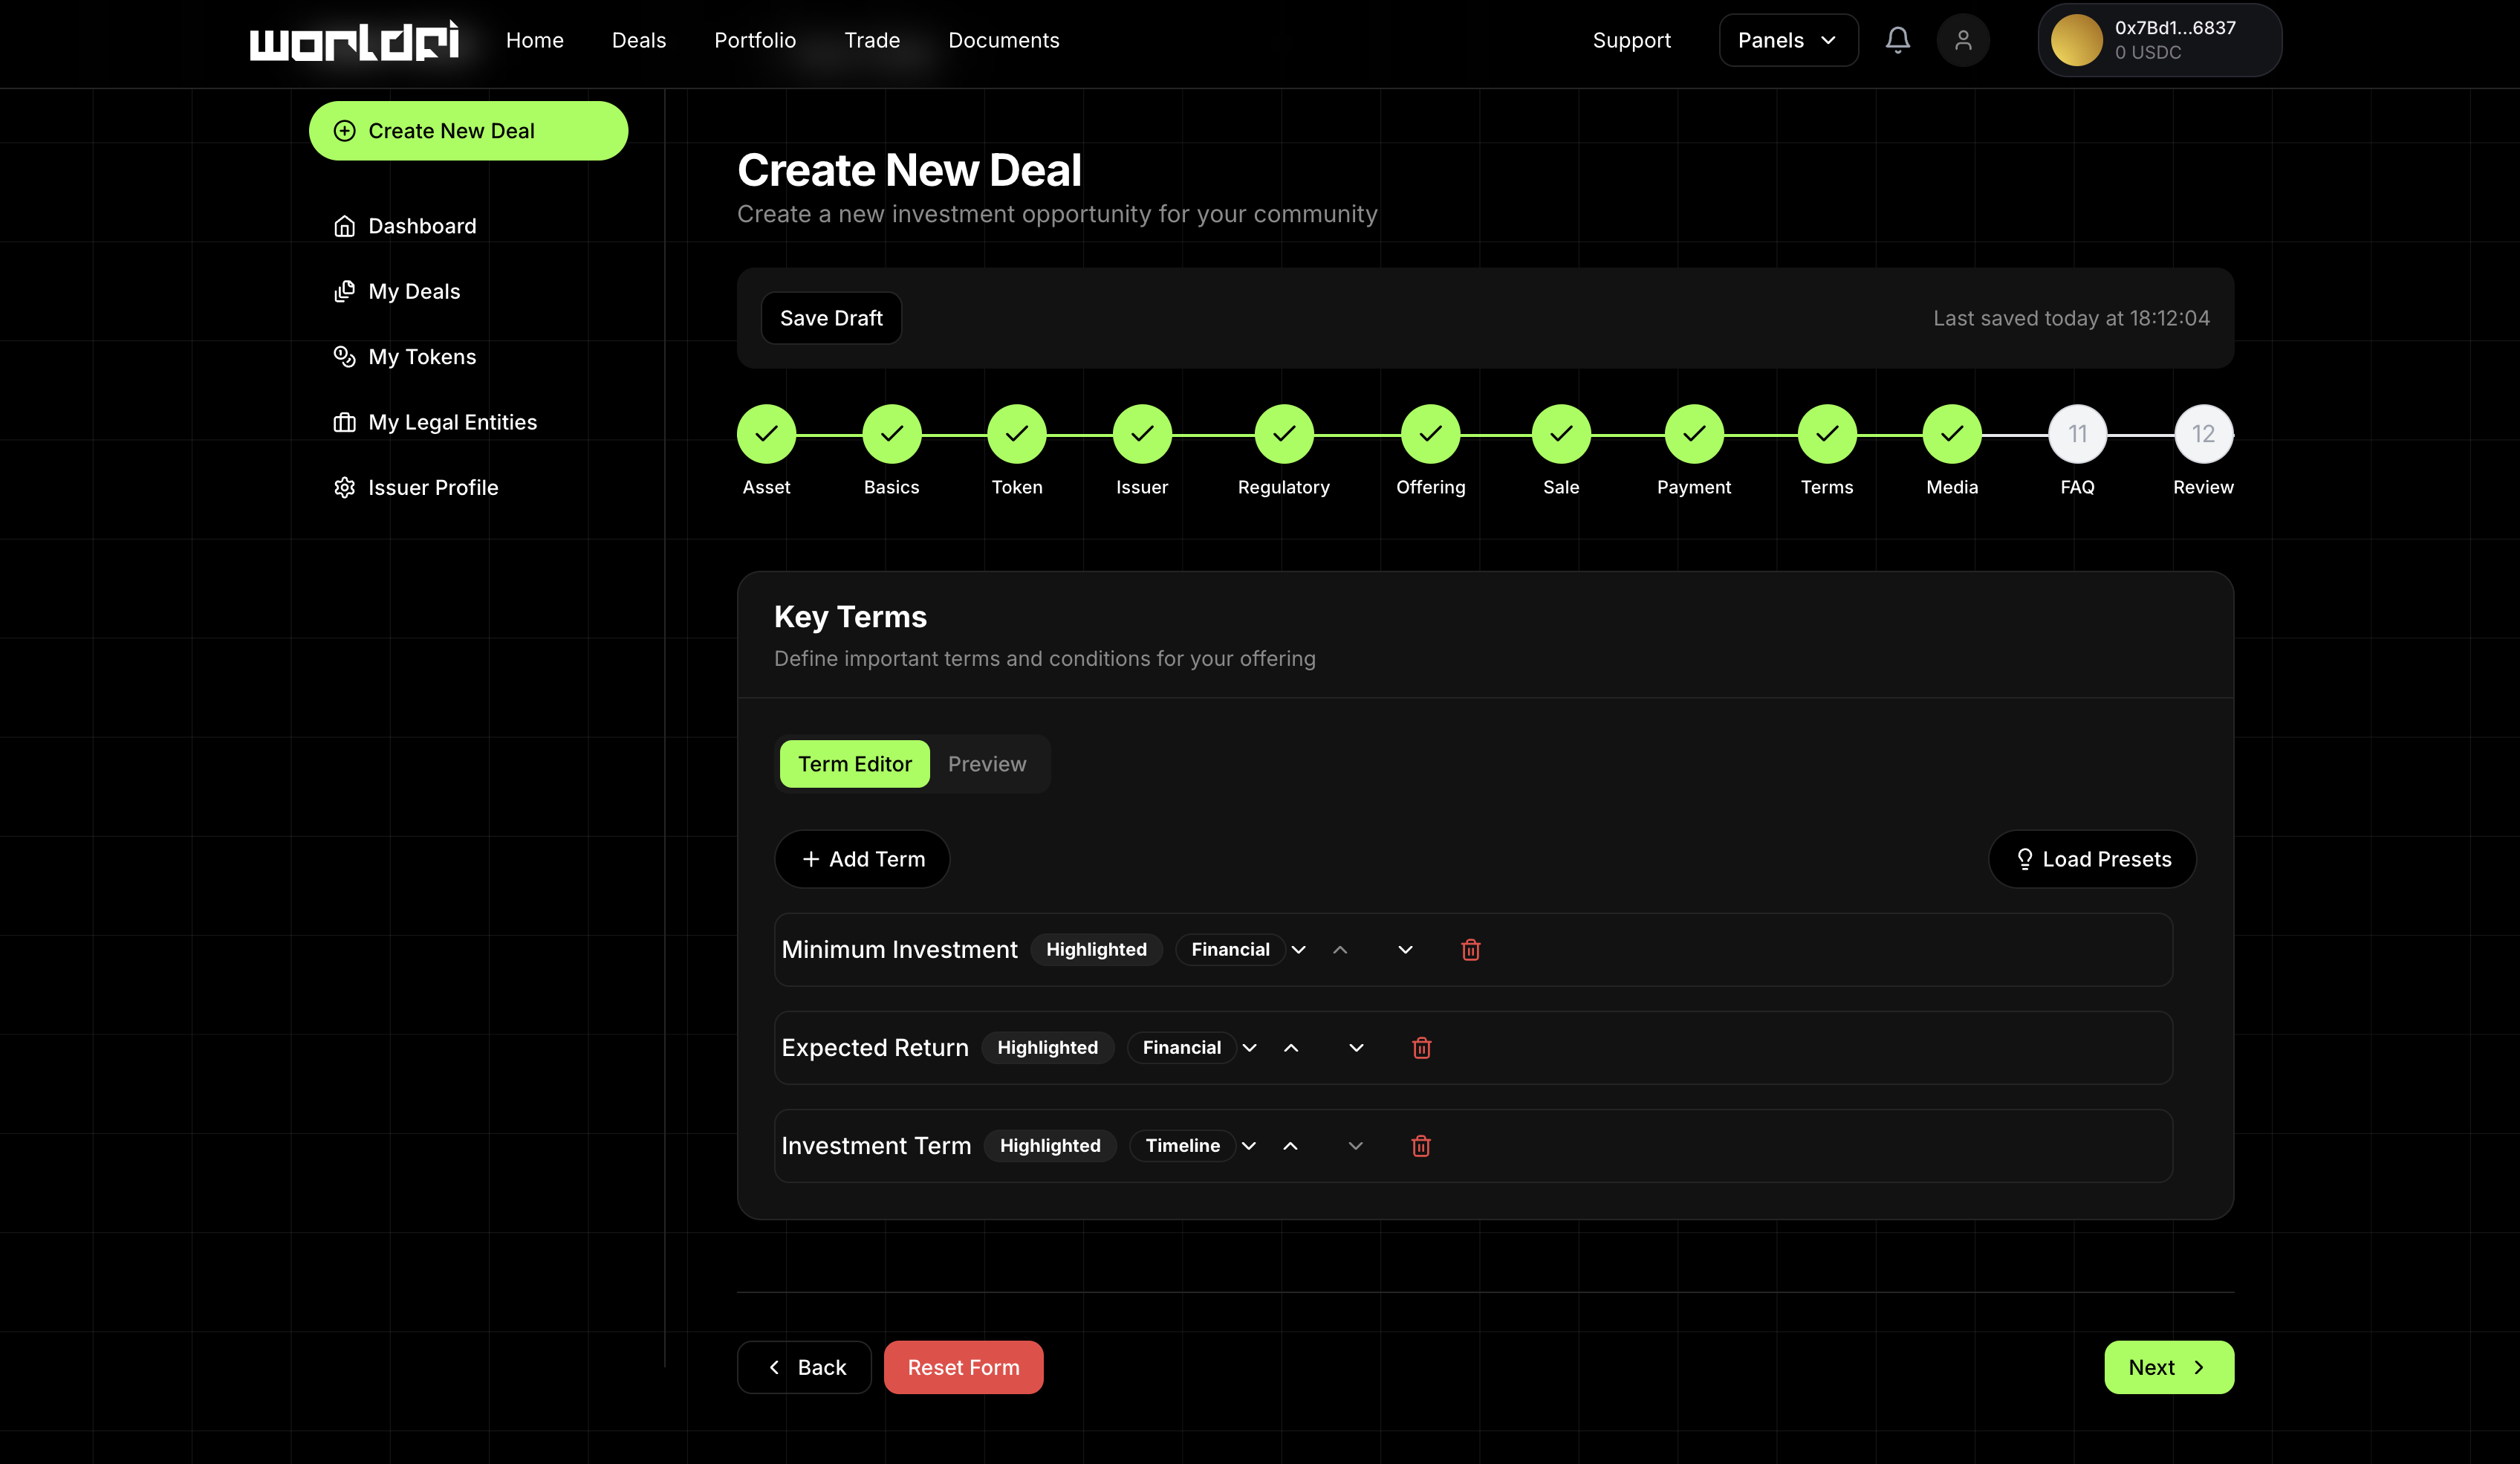Click the wallet address 0x7Bd1...6837 badge
This screenshot has height=1464, width=2520.
(2159, 40)
